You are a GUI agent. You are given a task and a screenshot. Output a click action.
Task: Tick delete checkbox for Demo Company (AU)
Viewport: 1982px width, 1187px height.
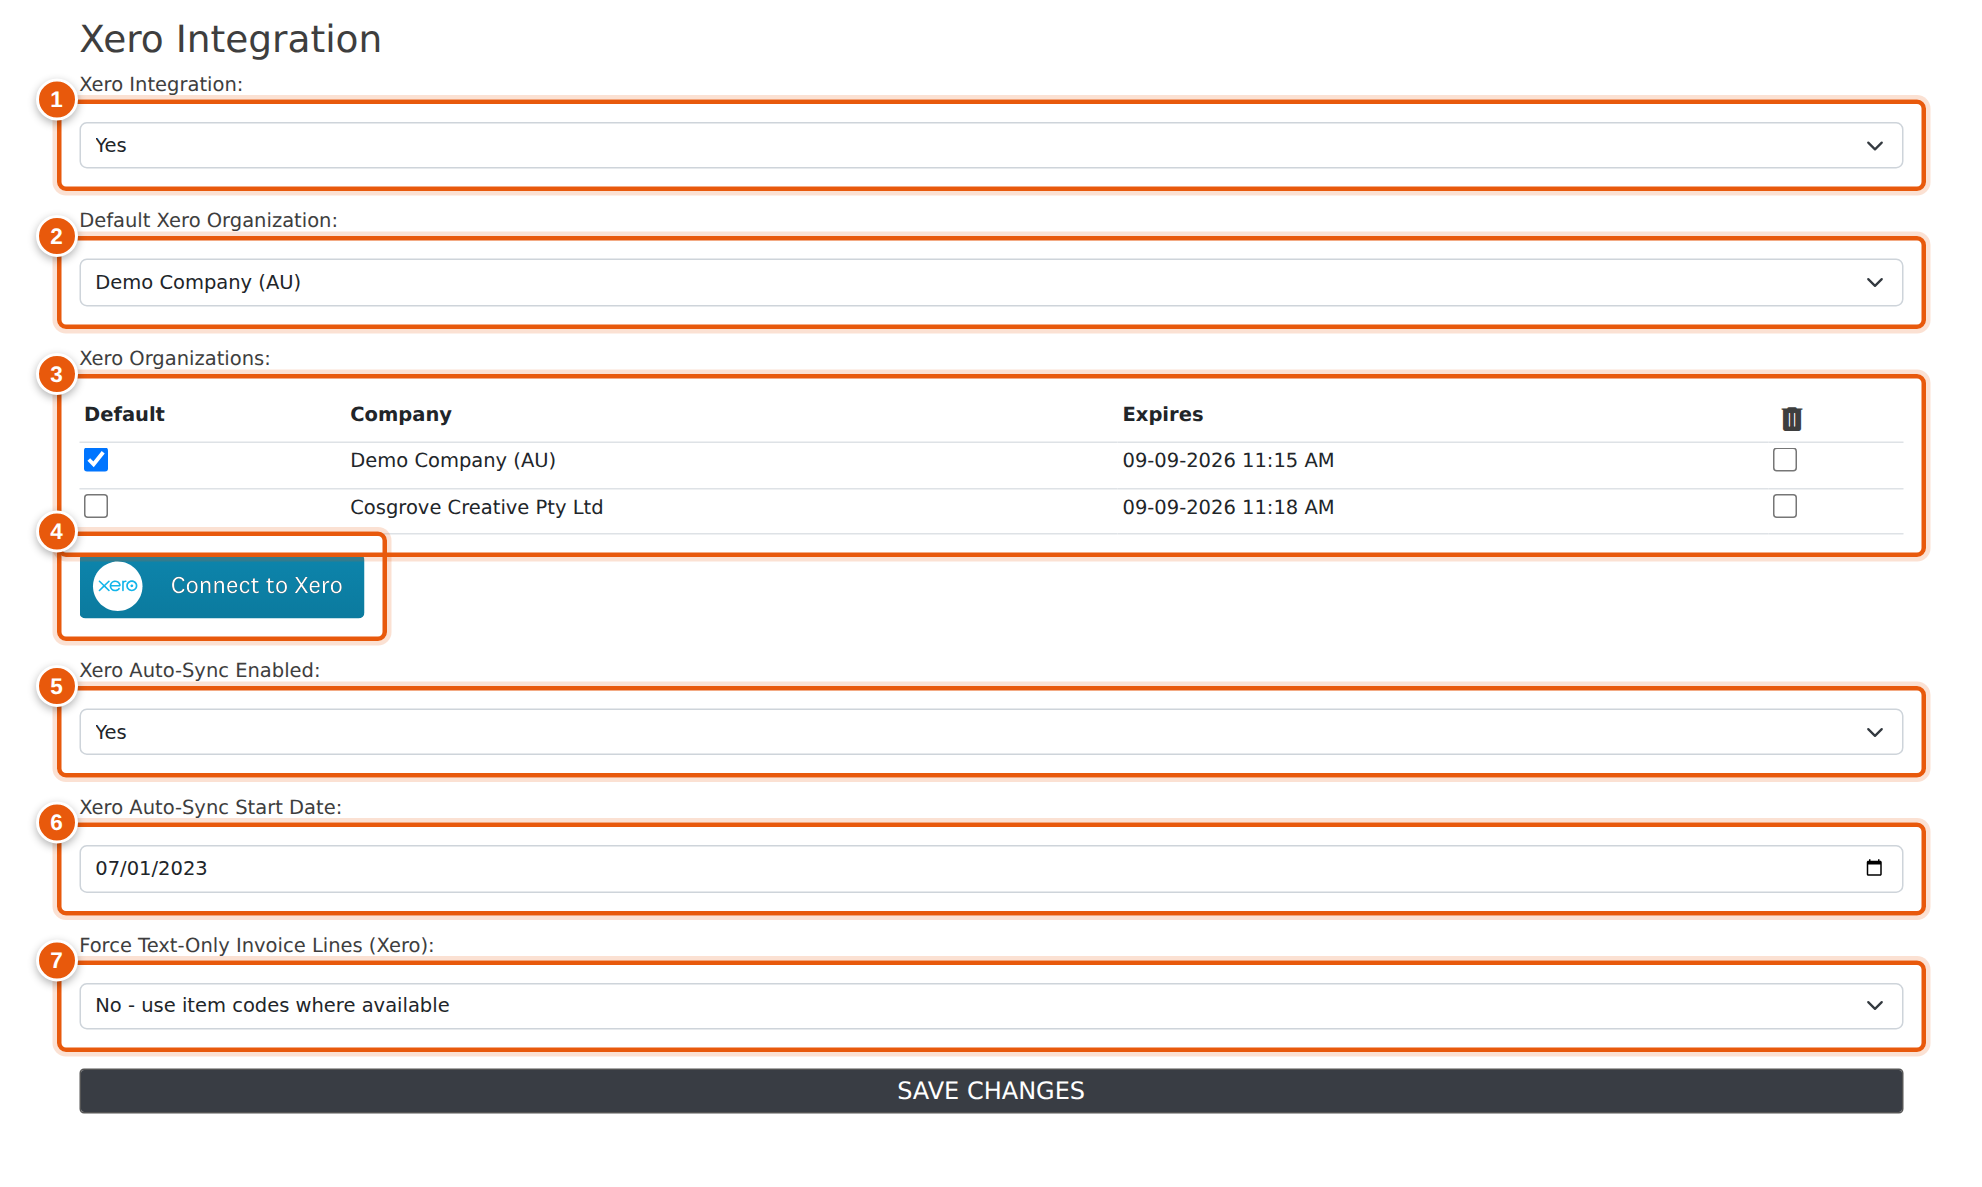coord(1785,460)
